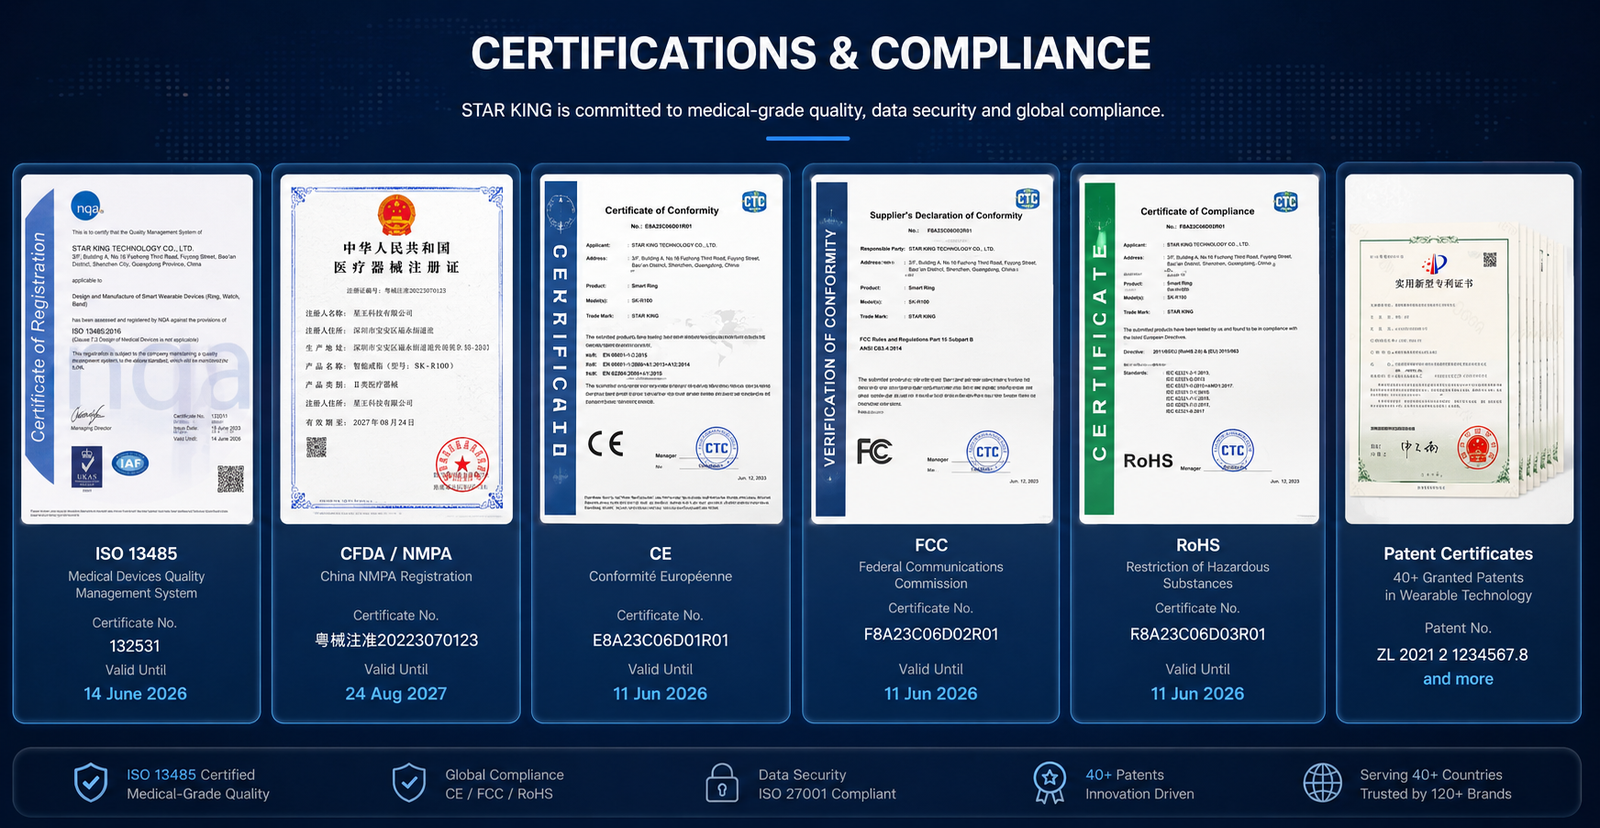Click the 40+ Patents award ribbon icon
Screen dimensions: 1600x828
1049,783
